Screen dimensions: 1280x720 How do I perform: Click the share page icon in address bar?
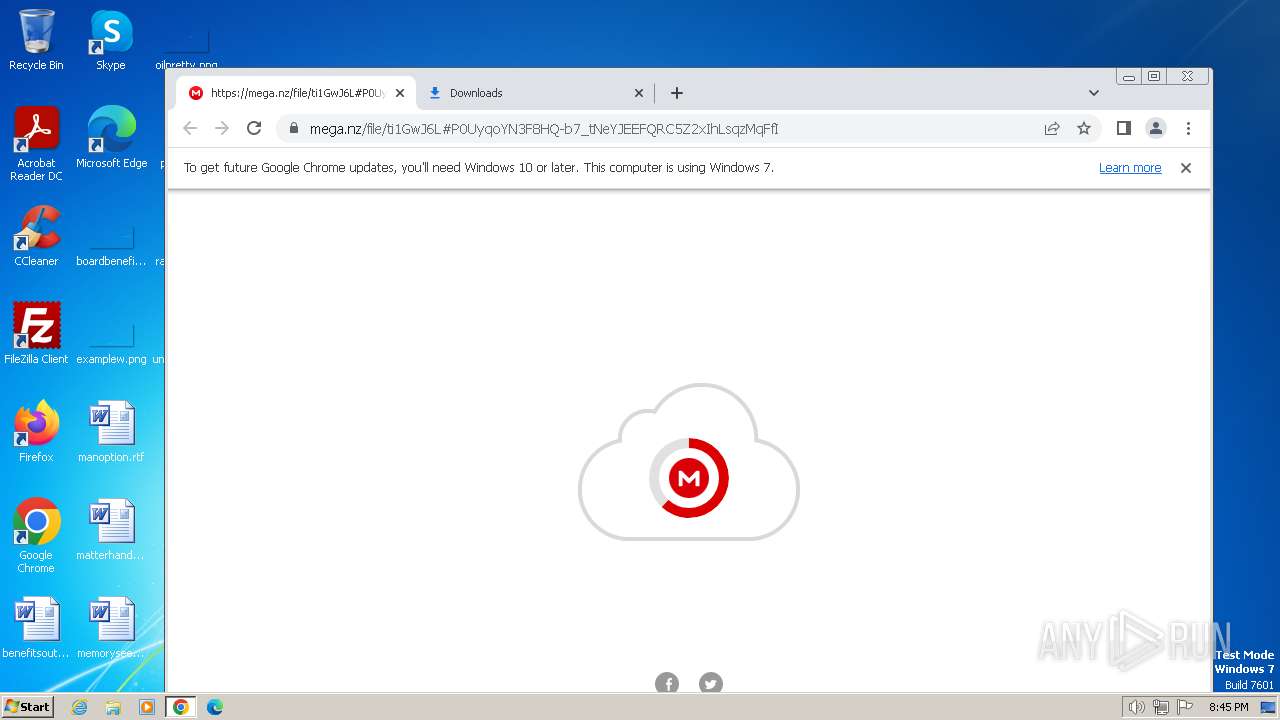click(1052, 128)
